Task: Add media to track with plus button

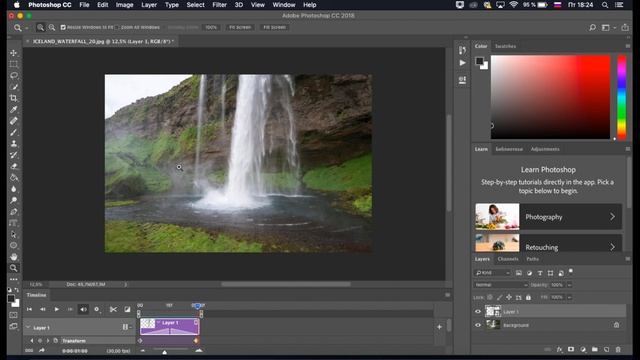Action: [440, 327]
